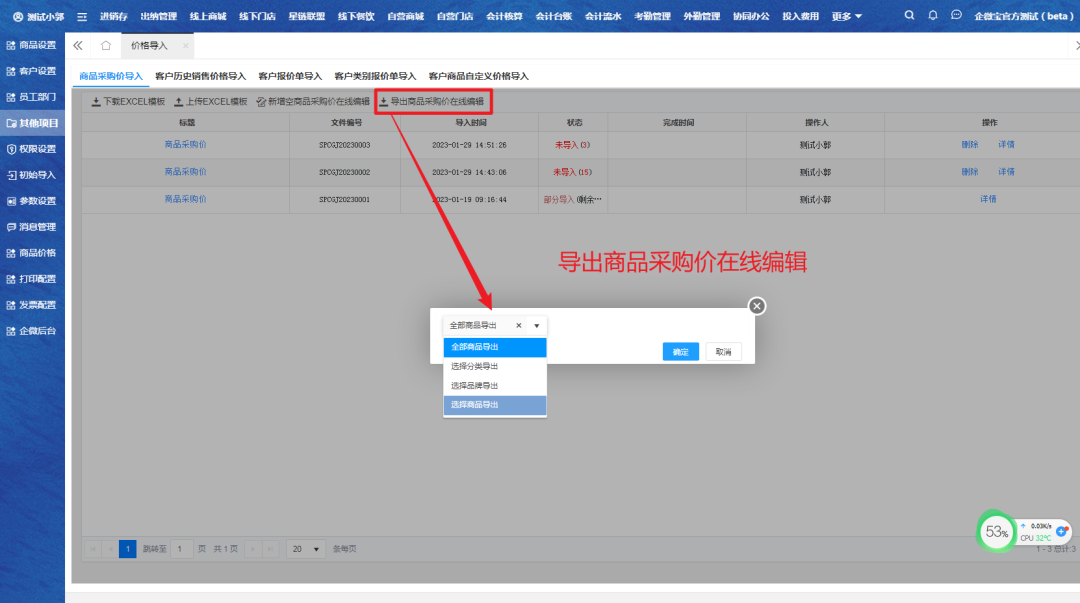Click the home icon in tab bar
Screen dimensions: 1080x603
[106, 46]
